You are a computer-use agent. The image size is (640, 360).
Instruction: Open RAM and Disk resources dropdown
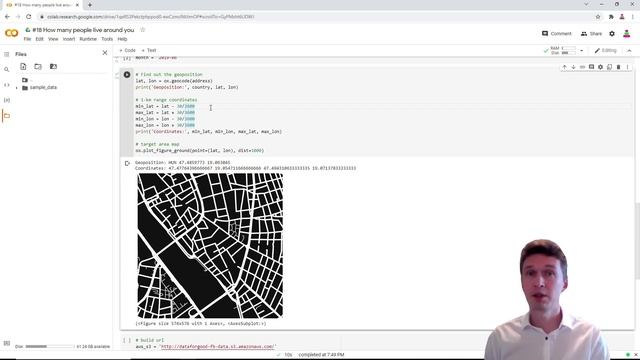582,51
